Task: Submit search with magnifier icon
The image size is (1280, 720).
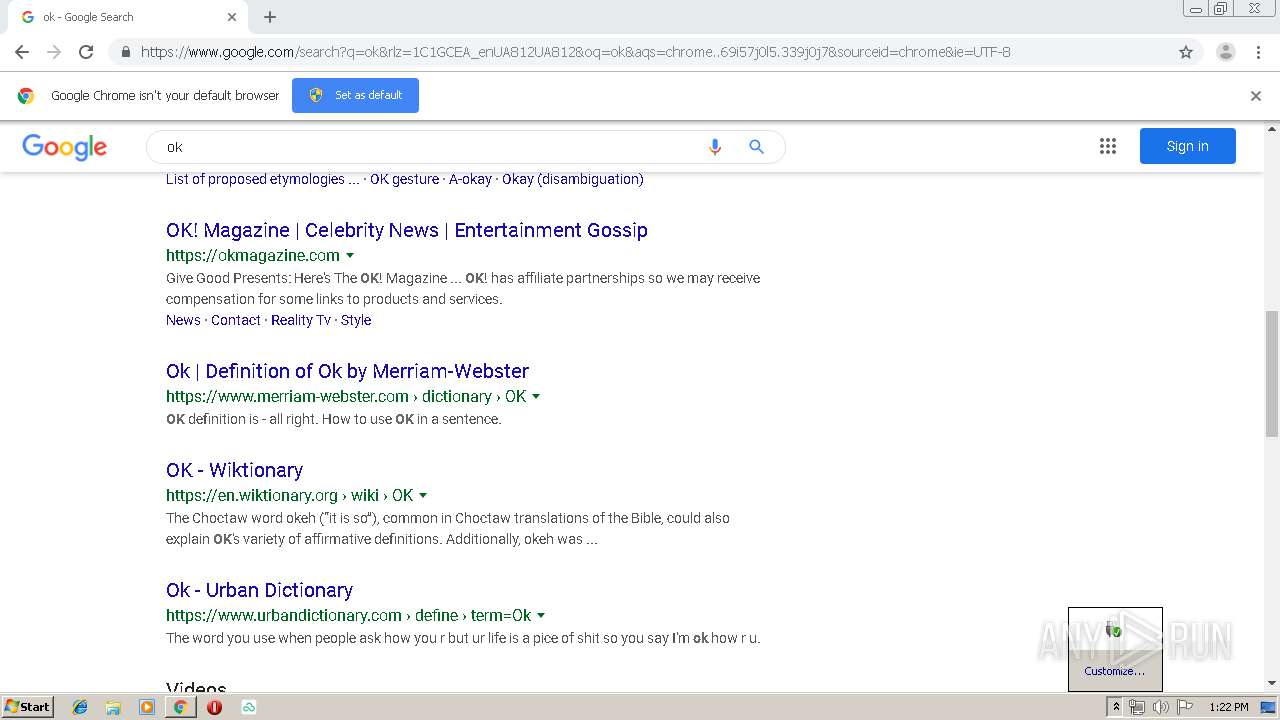Action: pos(756,147)
